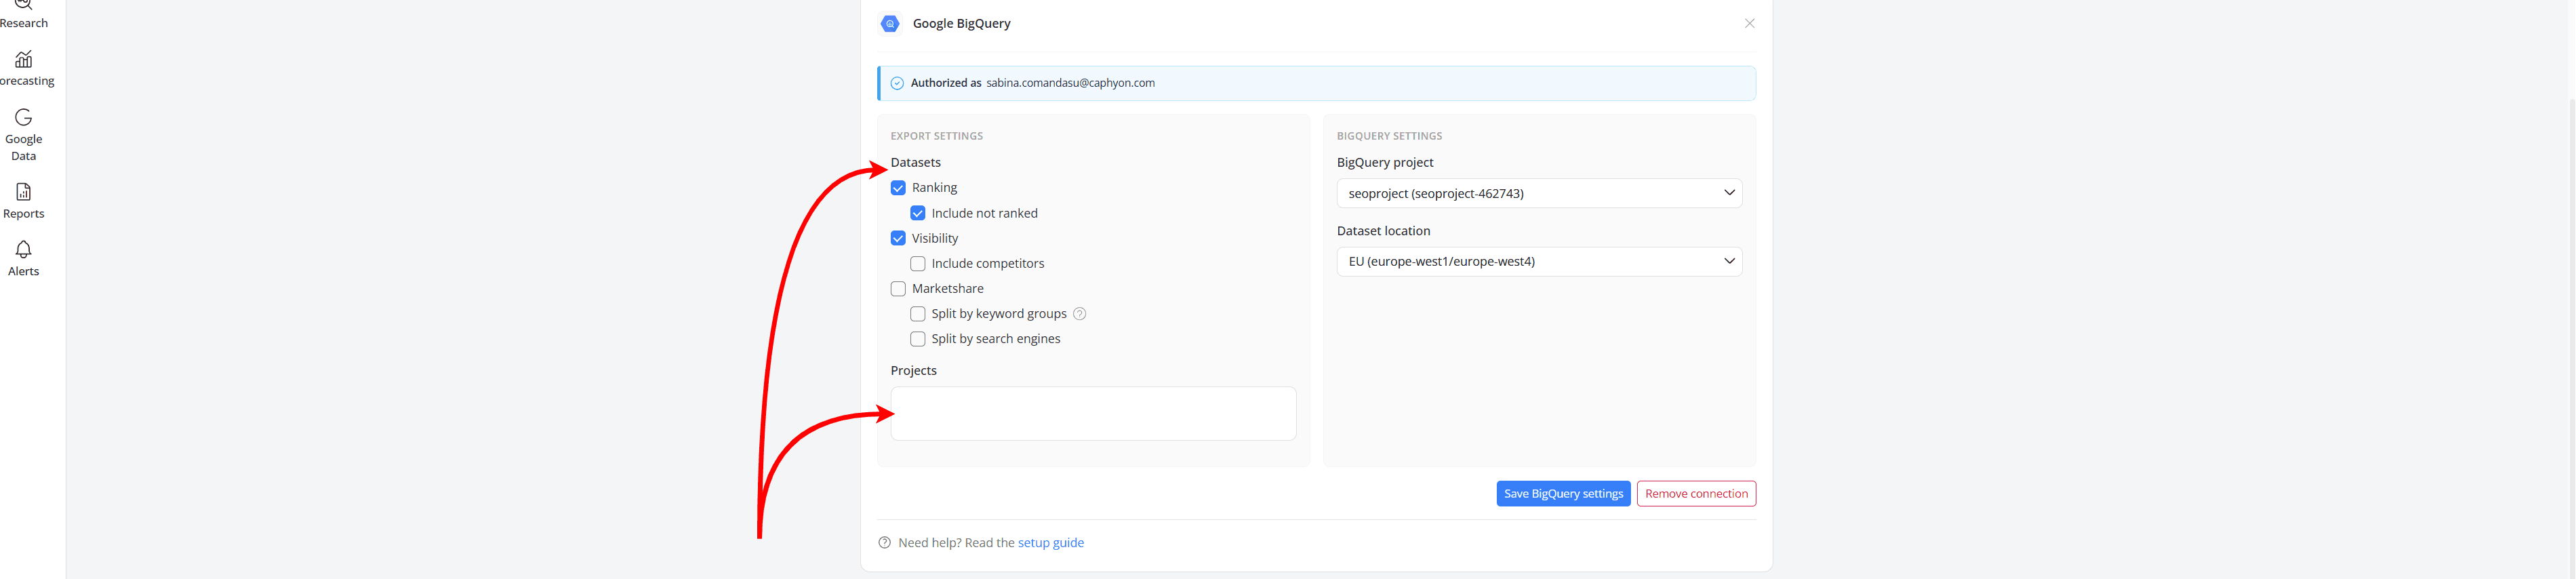2576x579 pixels.
Task: Click the help question icon near setup guide
Action: (884, 543)
